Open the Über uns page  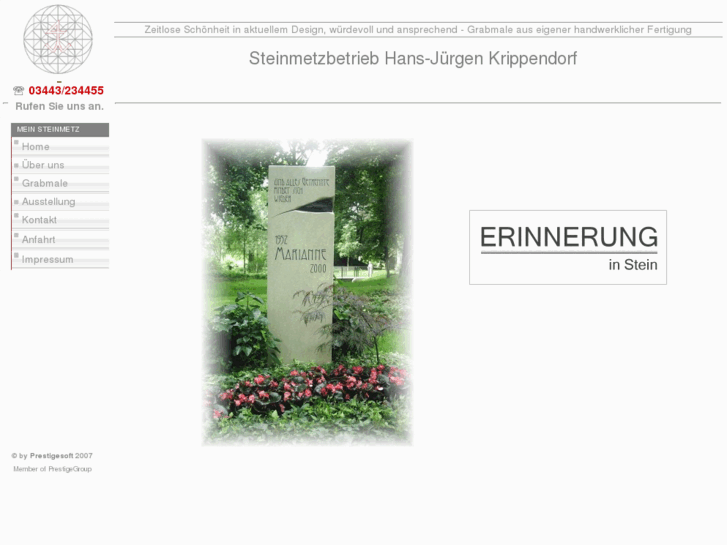pos(43,165)
